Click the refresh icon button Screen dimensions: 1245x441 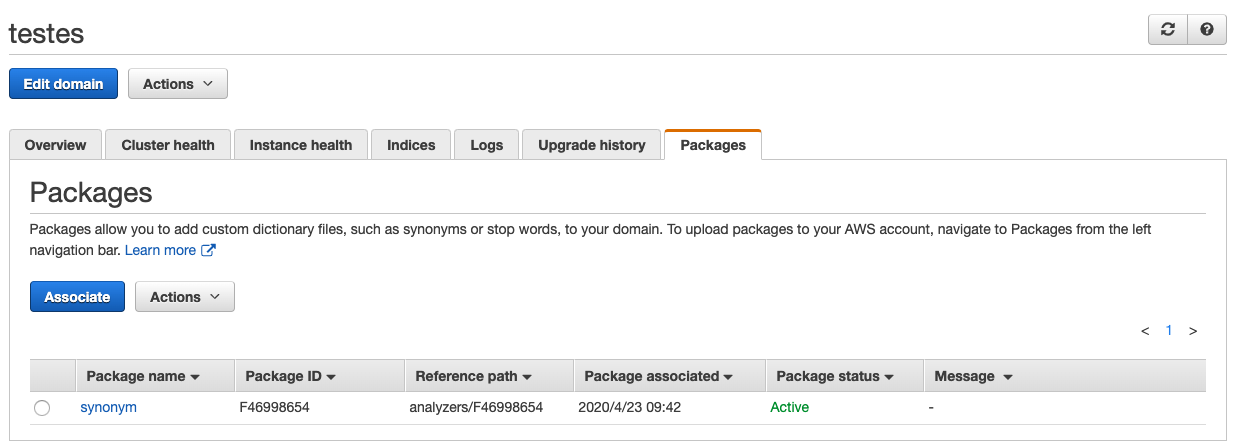coord(1167,30)
